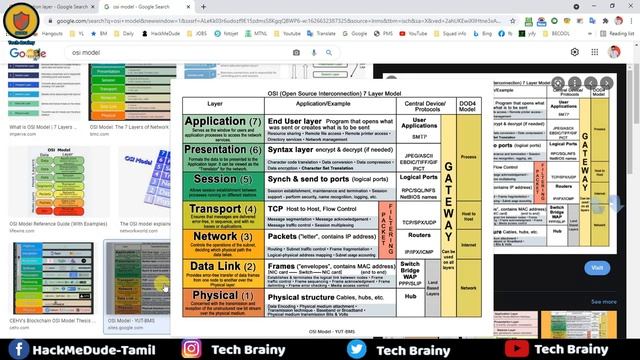
Task: Click the 'See more' link in preview
Action: [604, 302]
